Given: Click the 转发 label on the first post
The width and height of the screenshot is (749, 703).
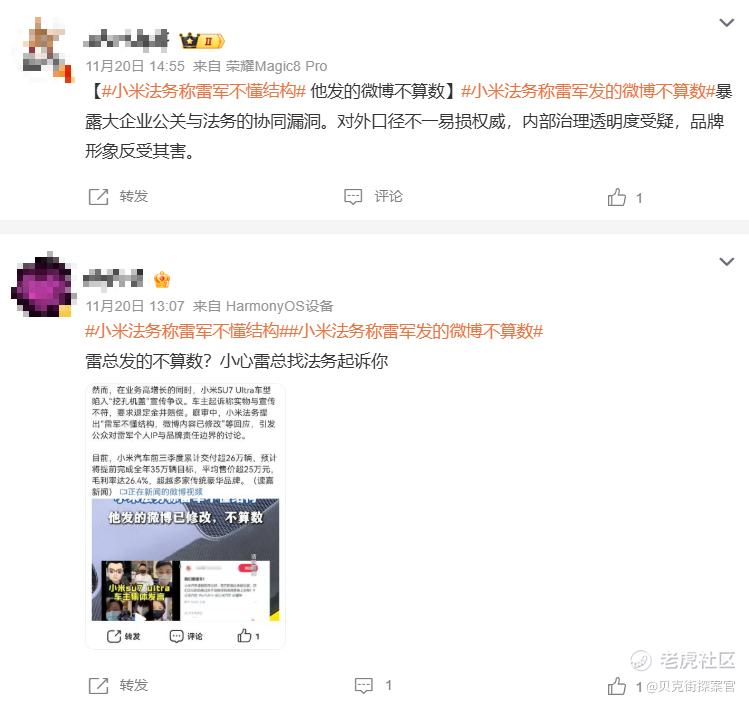Looking at the screenshot, I should [134, 196].
